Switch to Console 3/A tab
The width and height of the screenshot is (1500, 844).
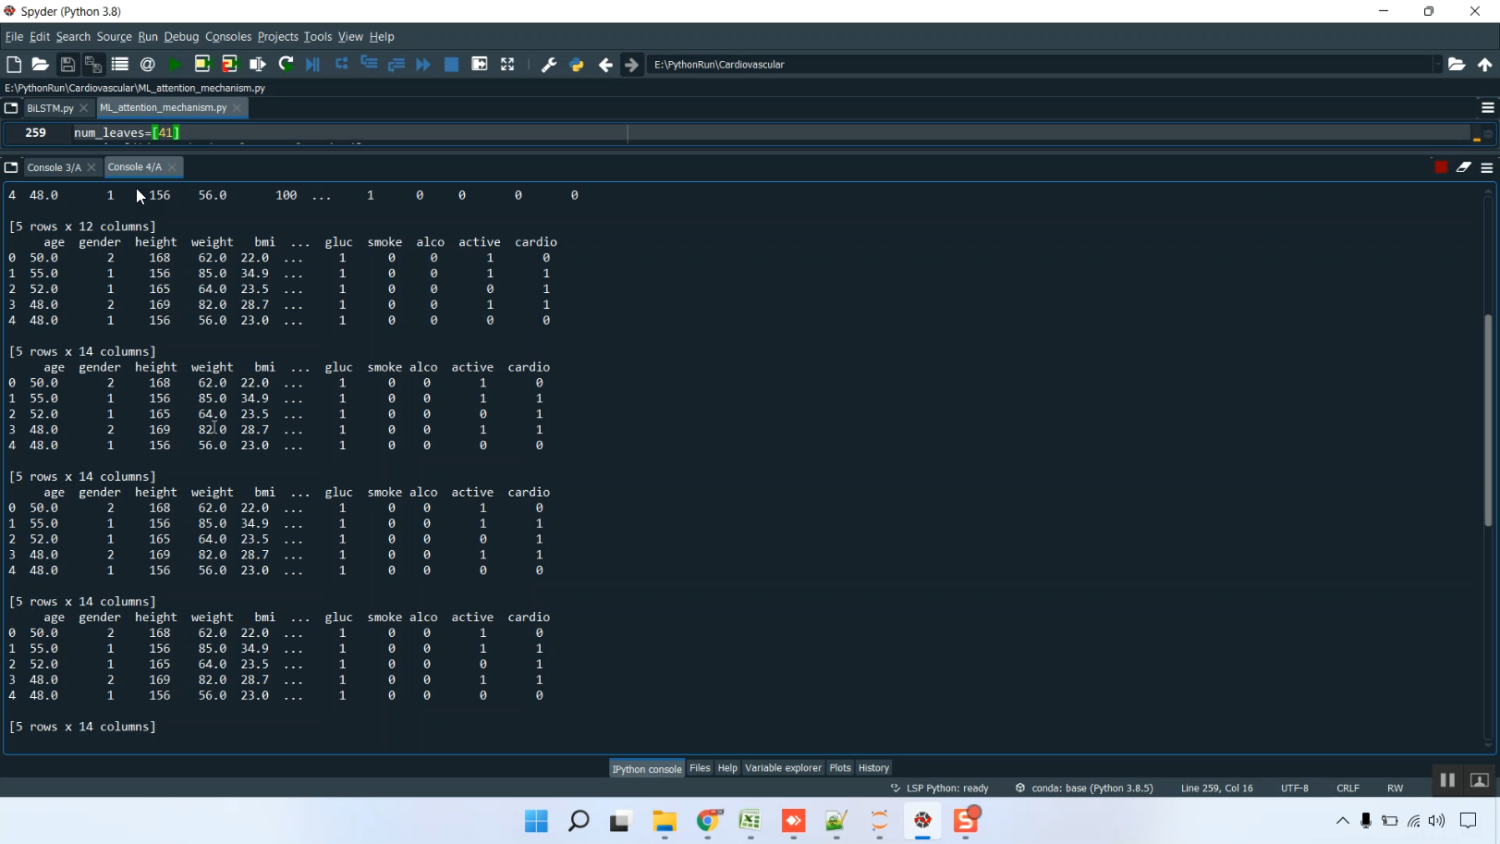pyautogui.click(x=54, y=167)
